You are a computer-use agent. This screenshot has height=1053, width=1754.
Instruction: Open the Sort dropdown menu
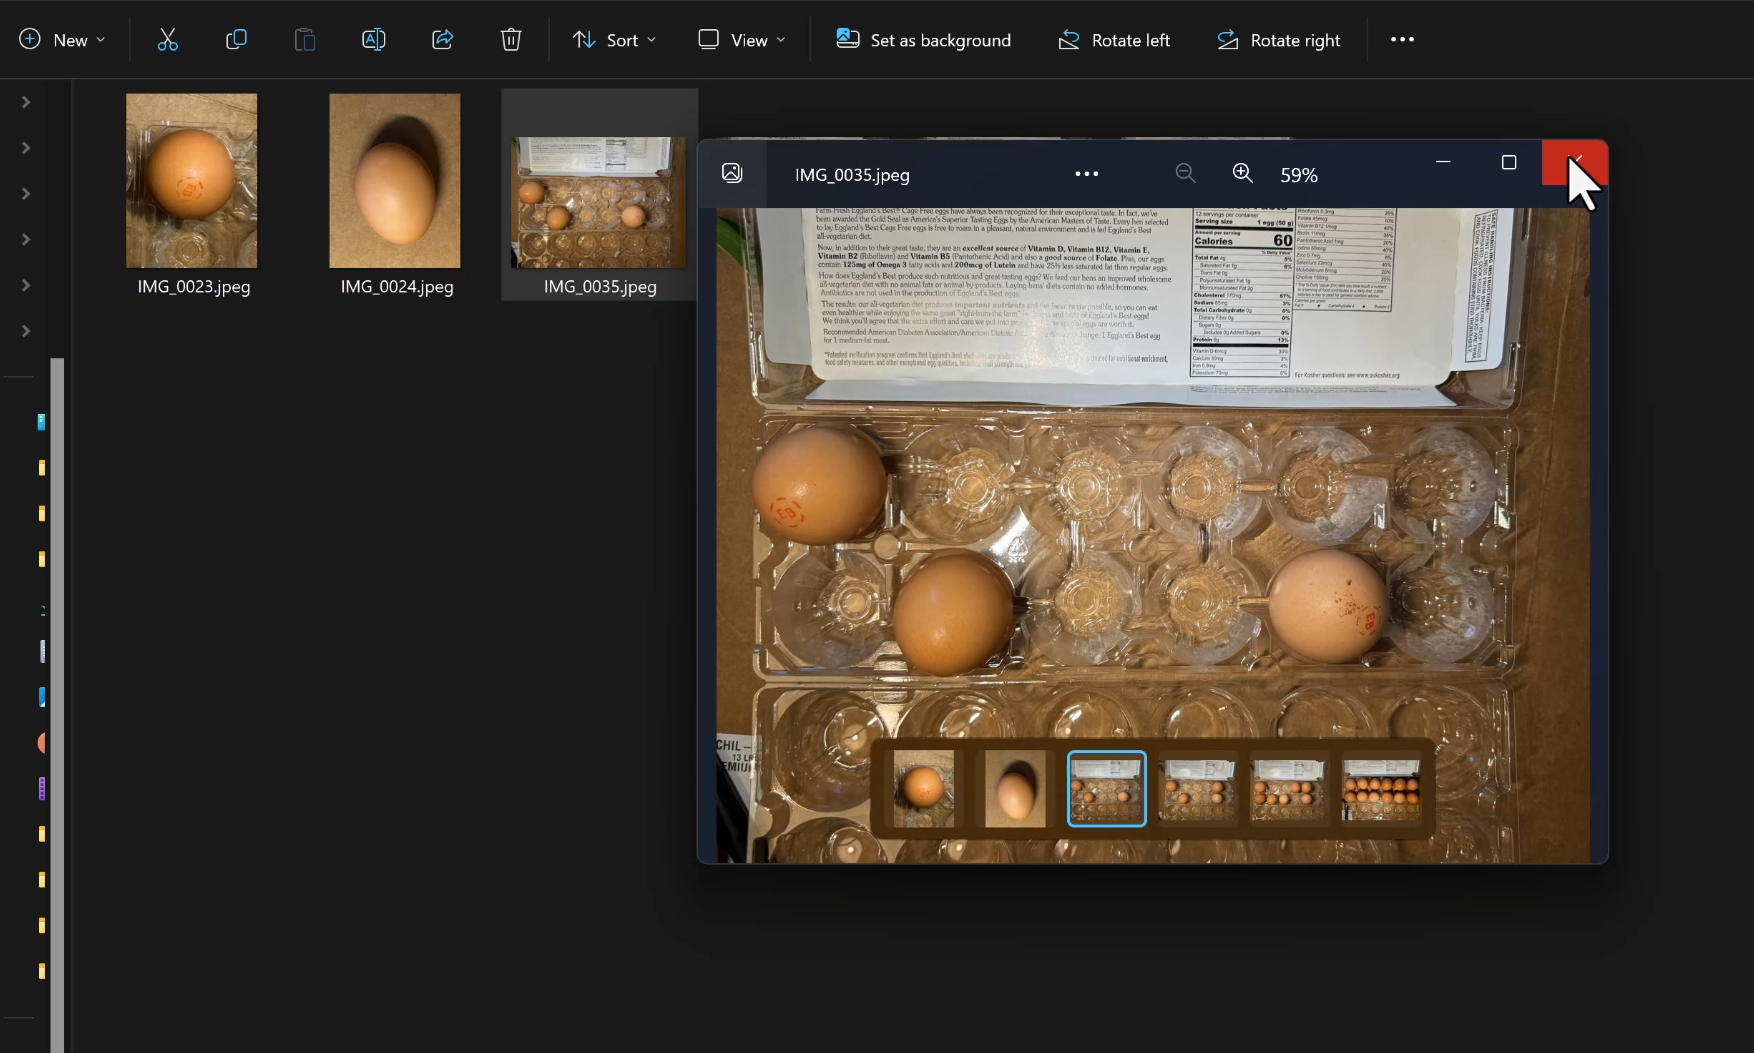tap(614, 40)
